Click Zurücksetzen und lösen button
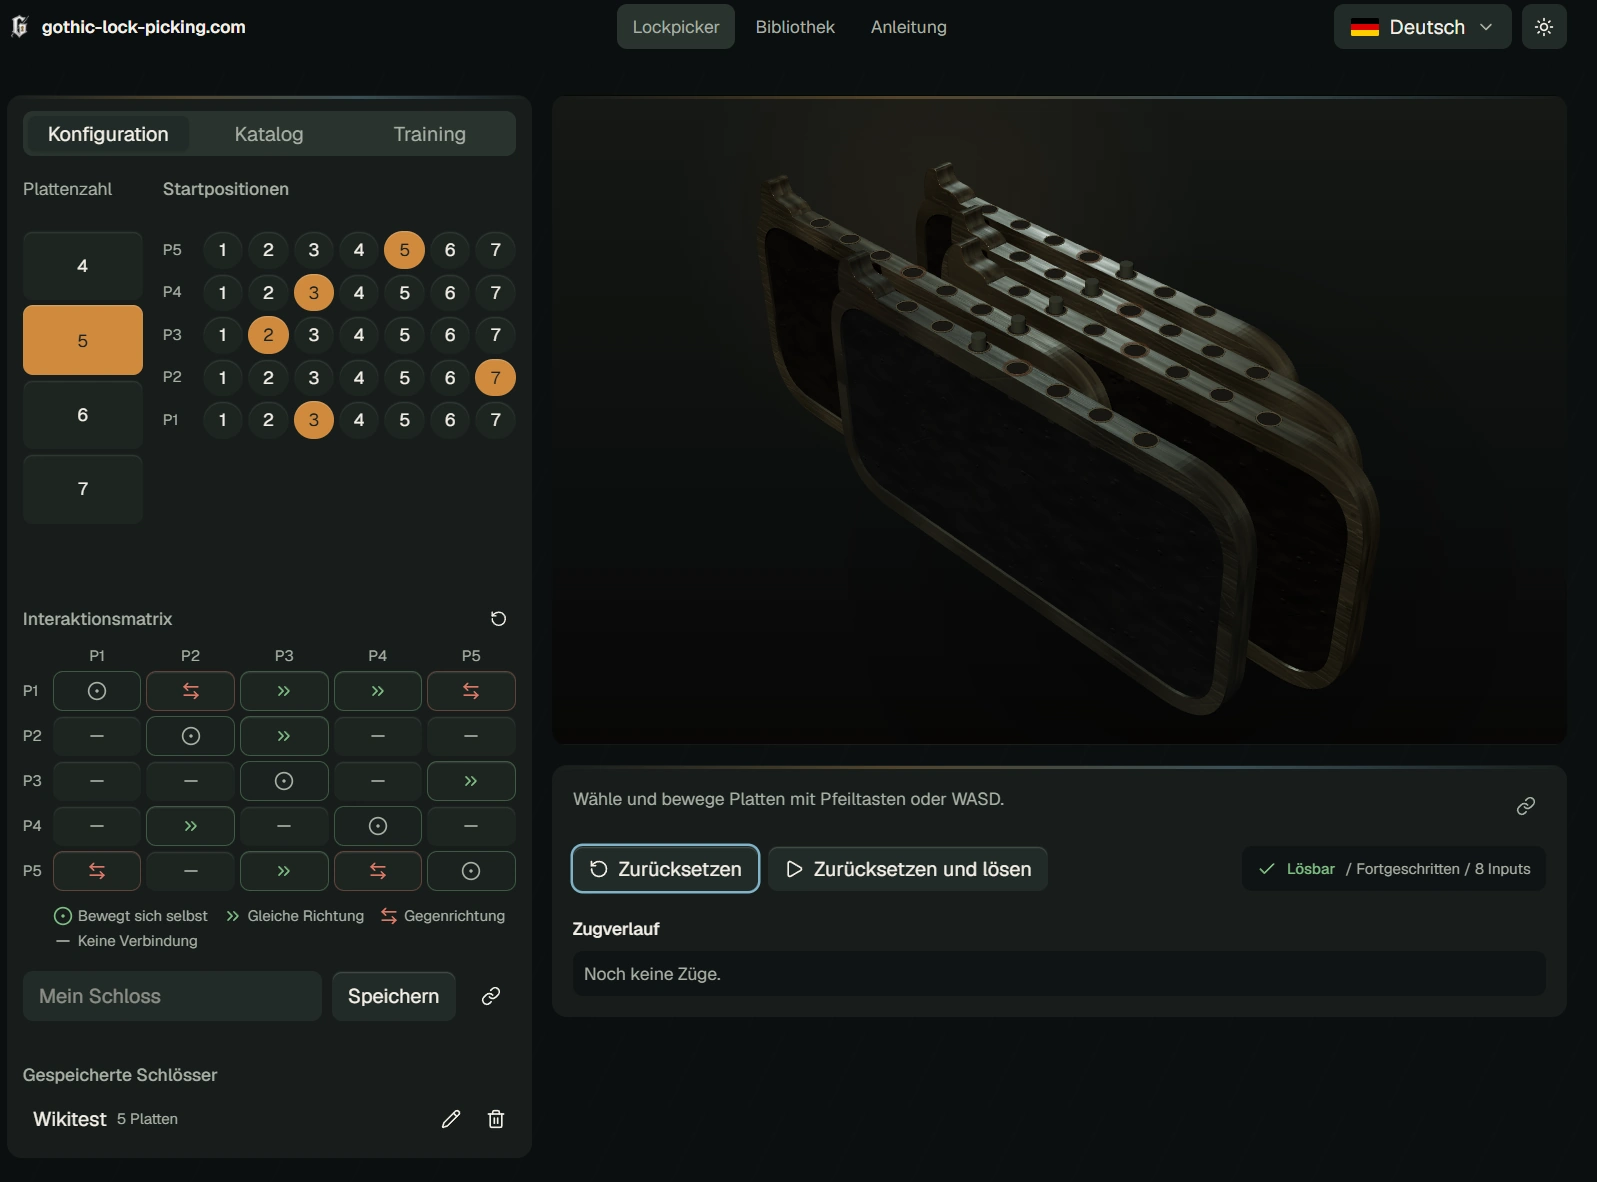 click(908, 869)
